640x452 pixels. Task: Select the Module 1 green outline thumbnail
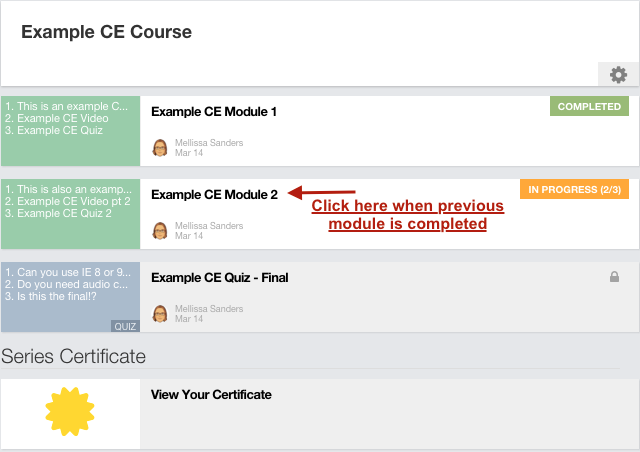click(x=71, y=131)
